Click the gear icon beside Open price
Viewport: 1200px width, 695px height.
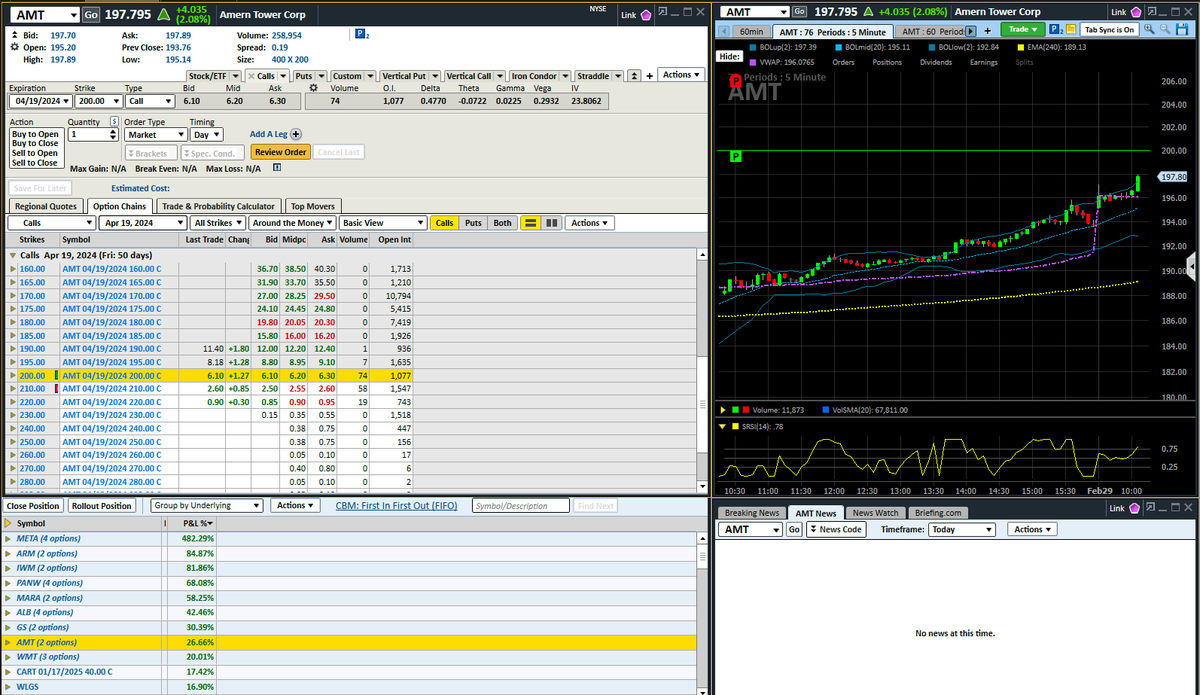pos(14,46)
